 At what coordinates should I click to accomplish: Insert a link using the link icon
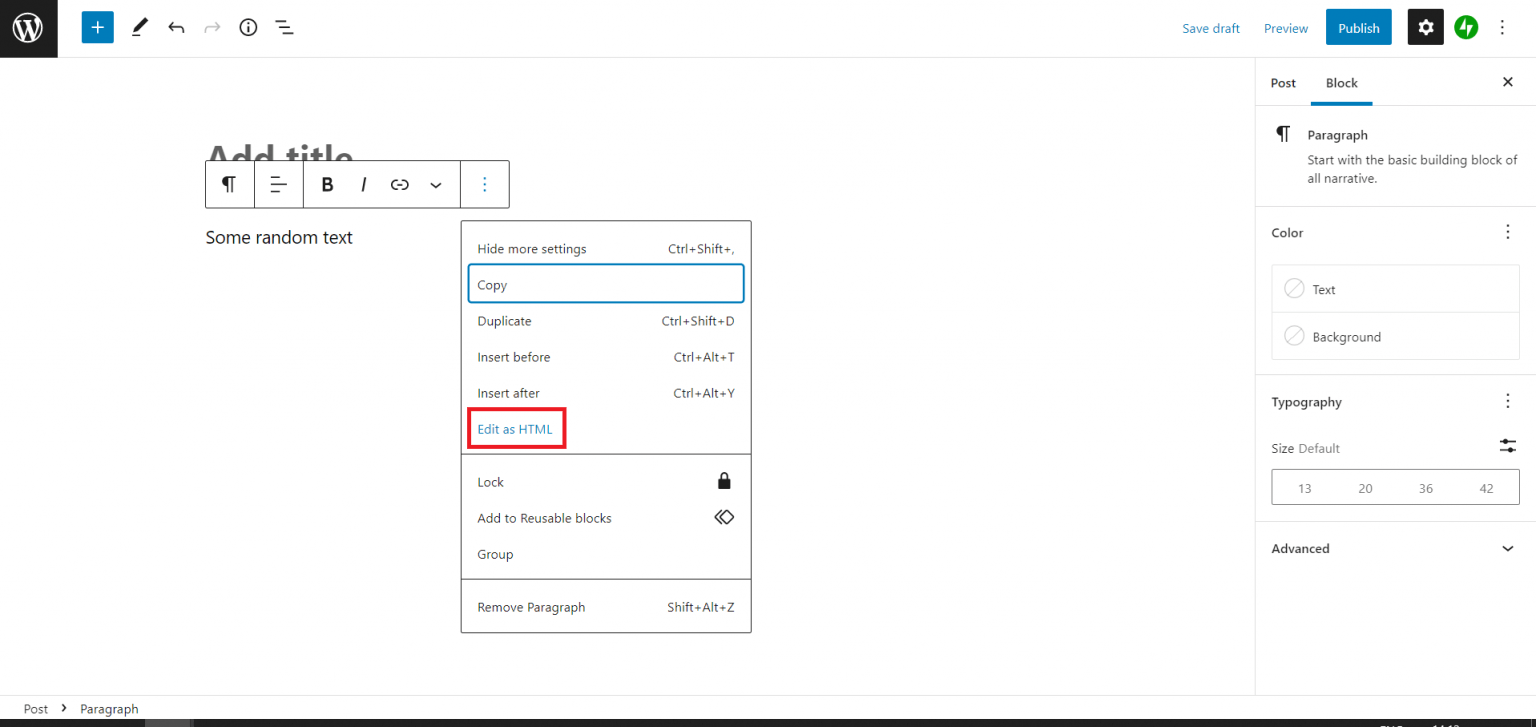[x=400, y=185]
